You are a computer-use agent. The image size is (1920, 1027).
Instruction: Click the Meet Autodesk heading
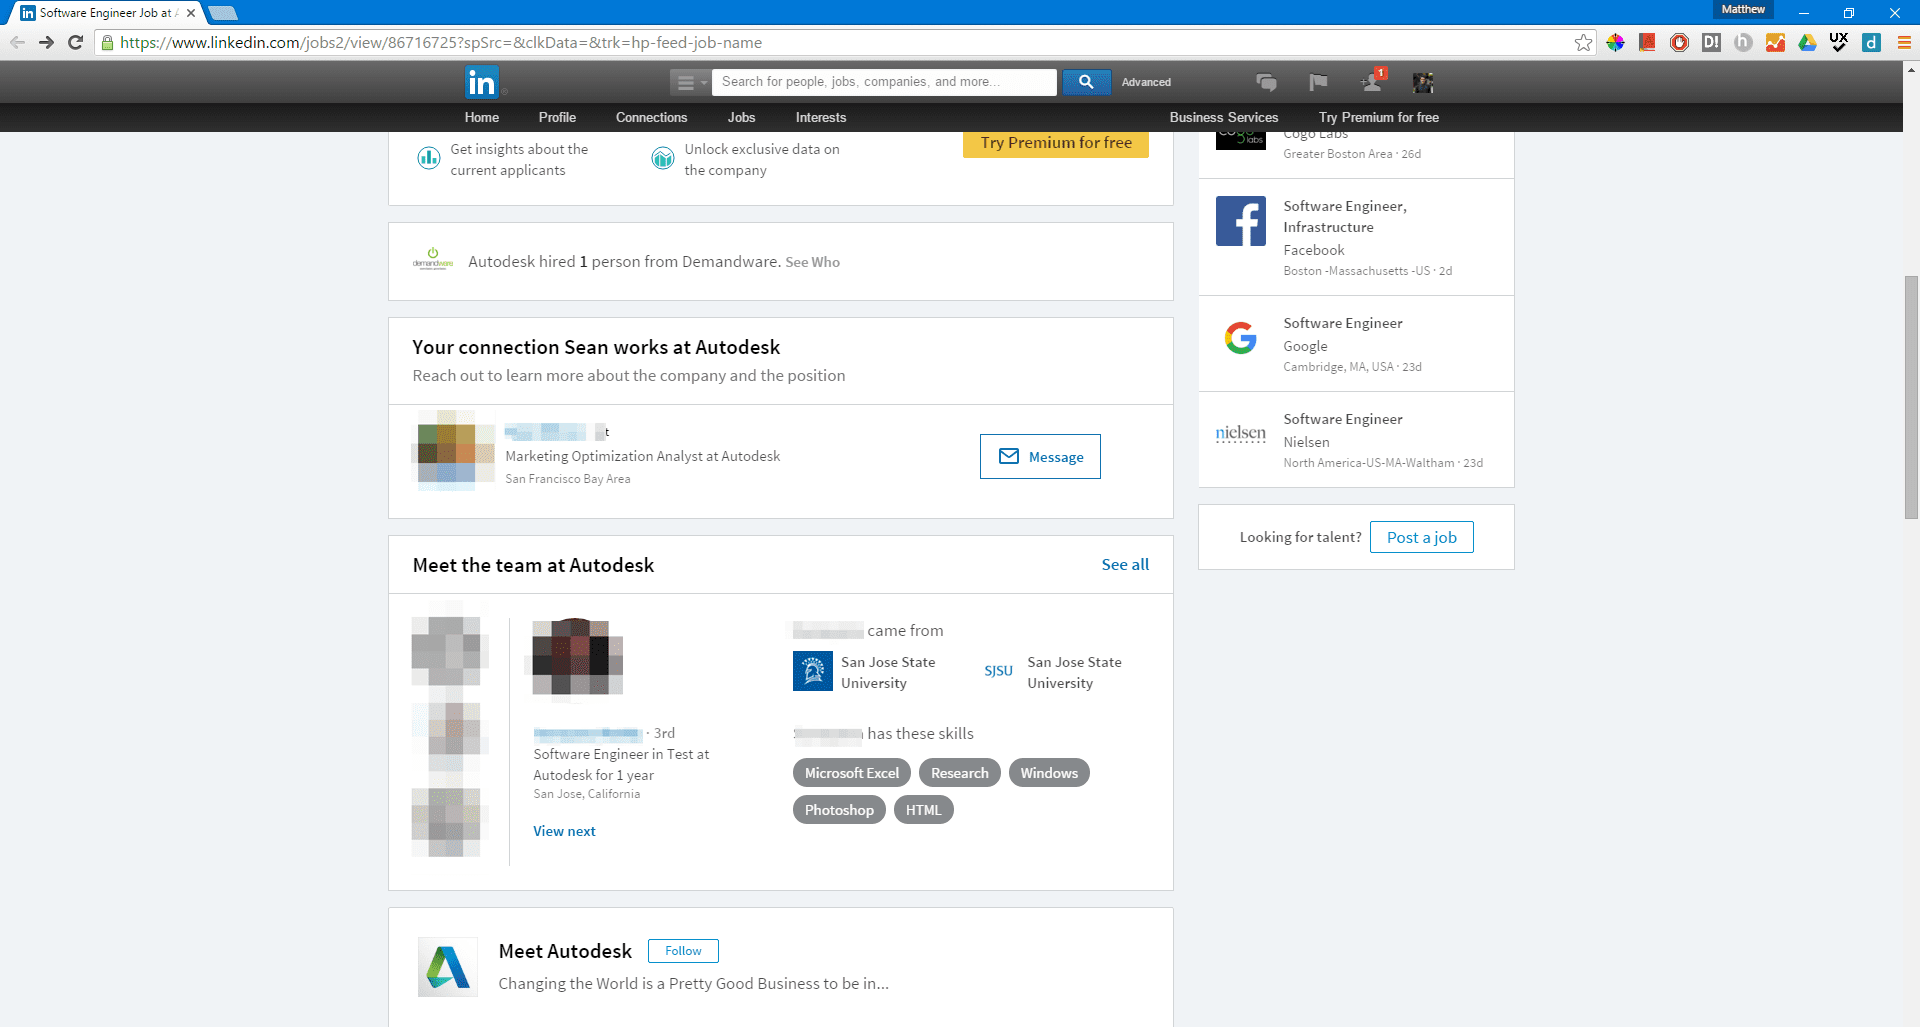(x=565, y=951)
